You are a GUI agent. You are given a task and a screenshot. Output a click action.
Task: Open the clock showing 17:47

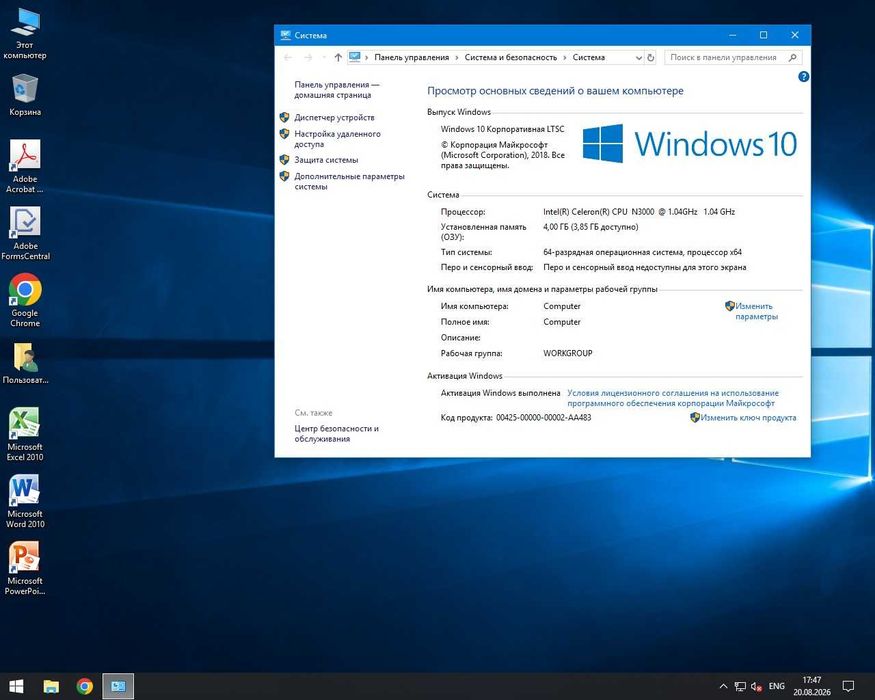click(x=811, y=686)
